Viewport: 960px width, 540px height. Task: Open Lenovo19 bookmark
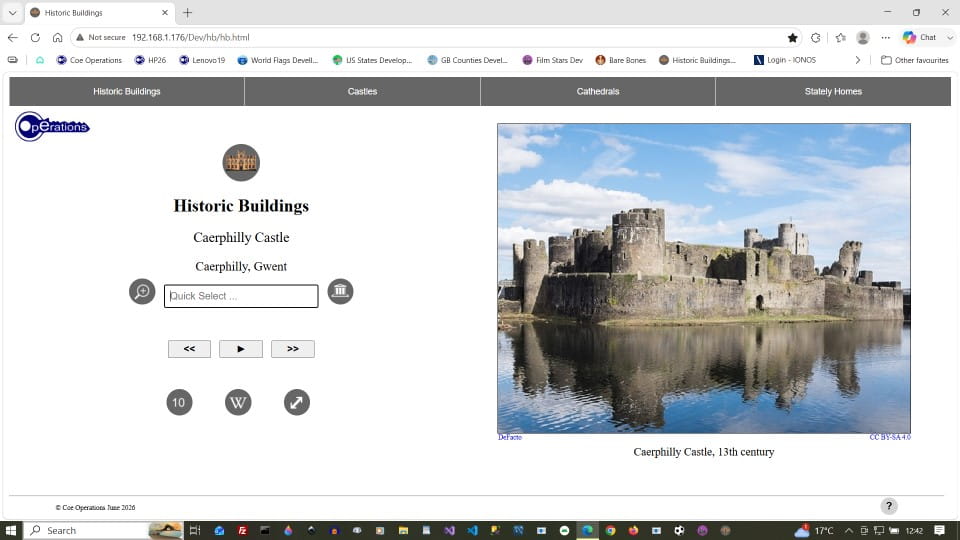point(202,60)
